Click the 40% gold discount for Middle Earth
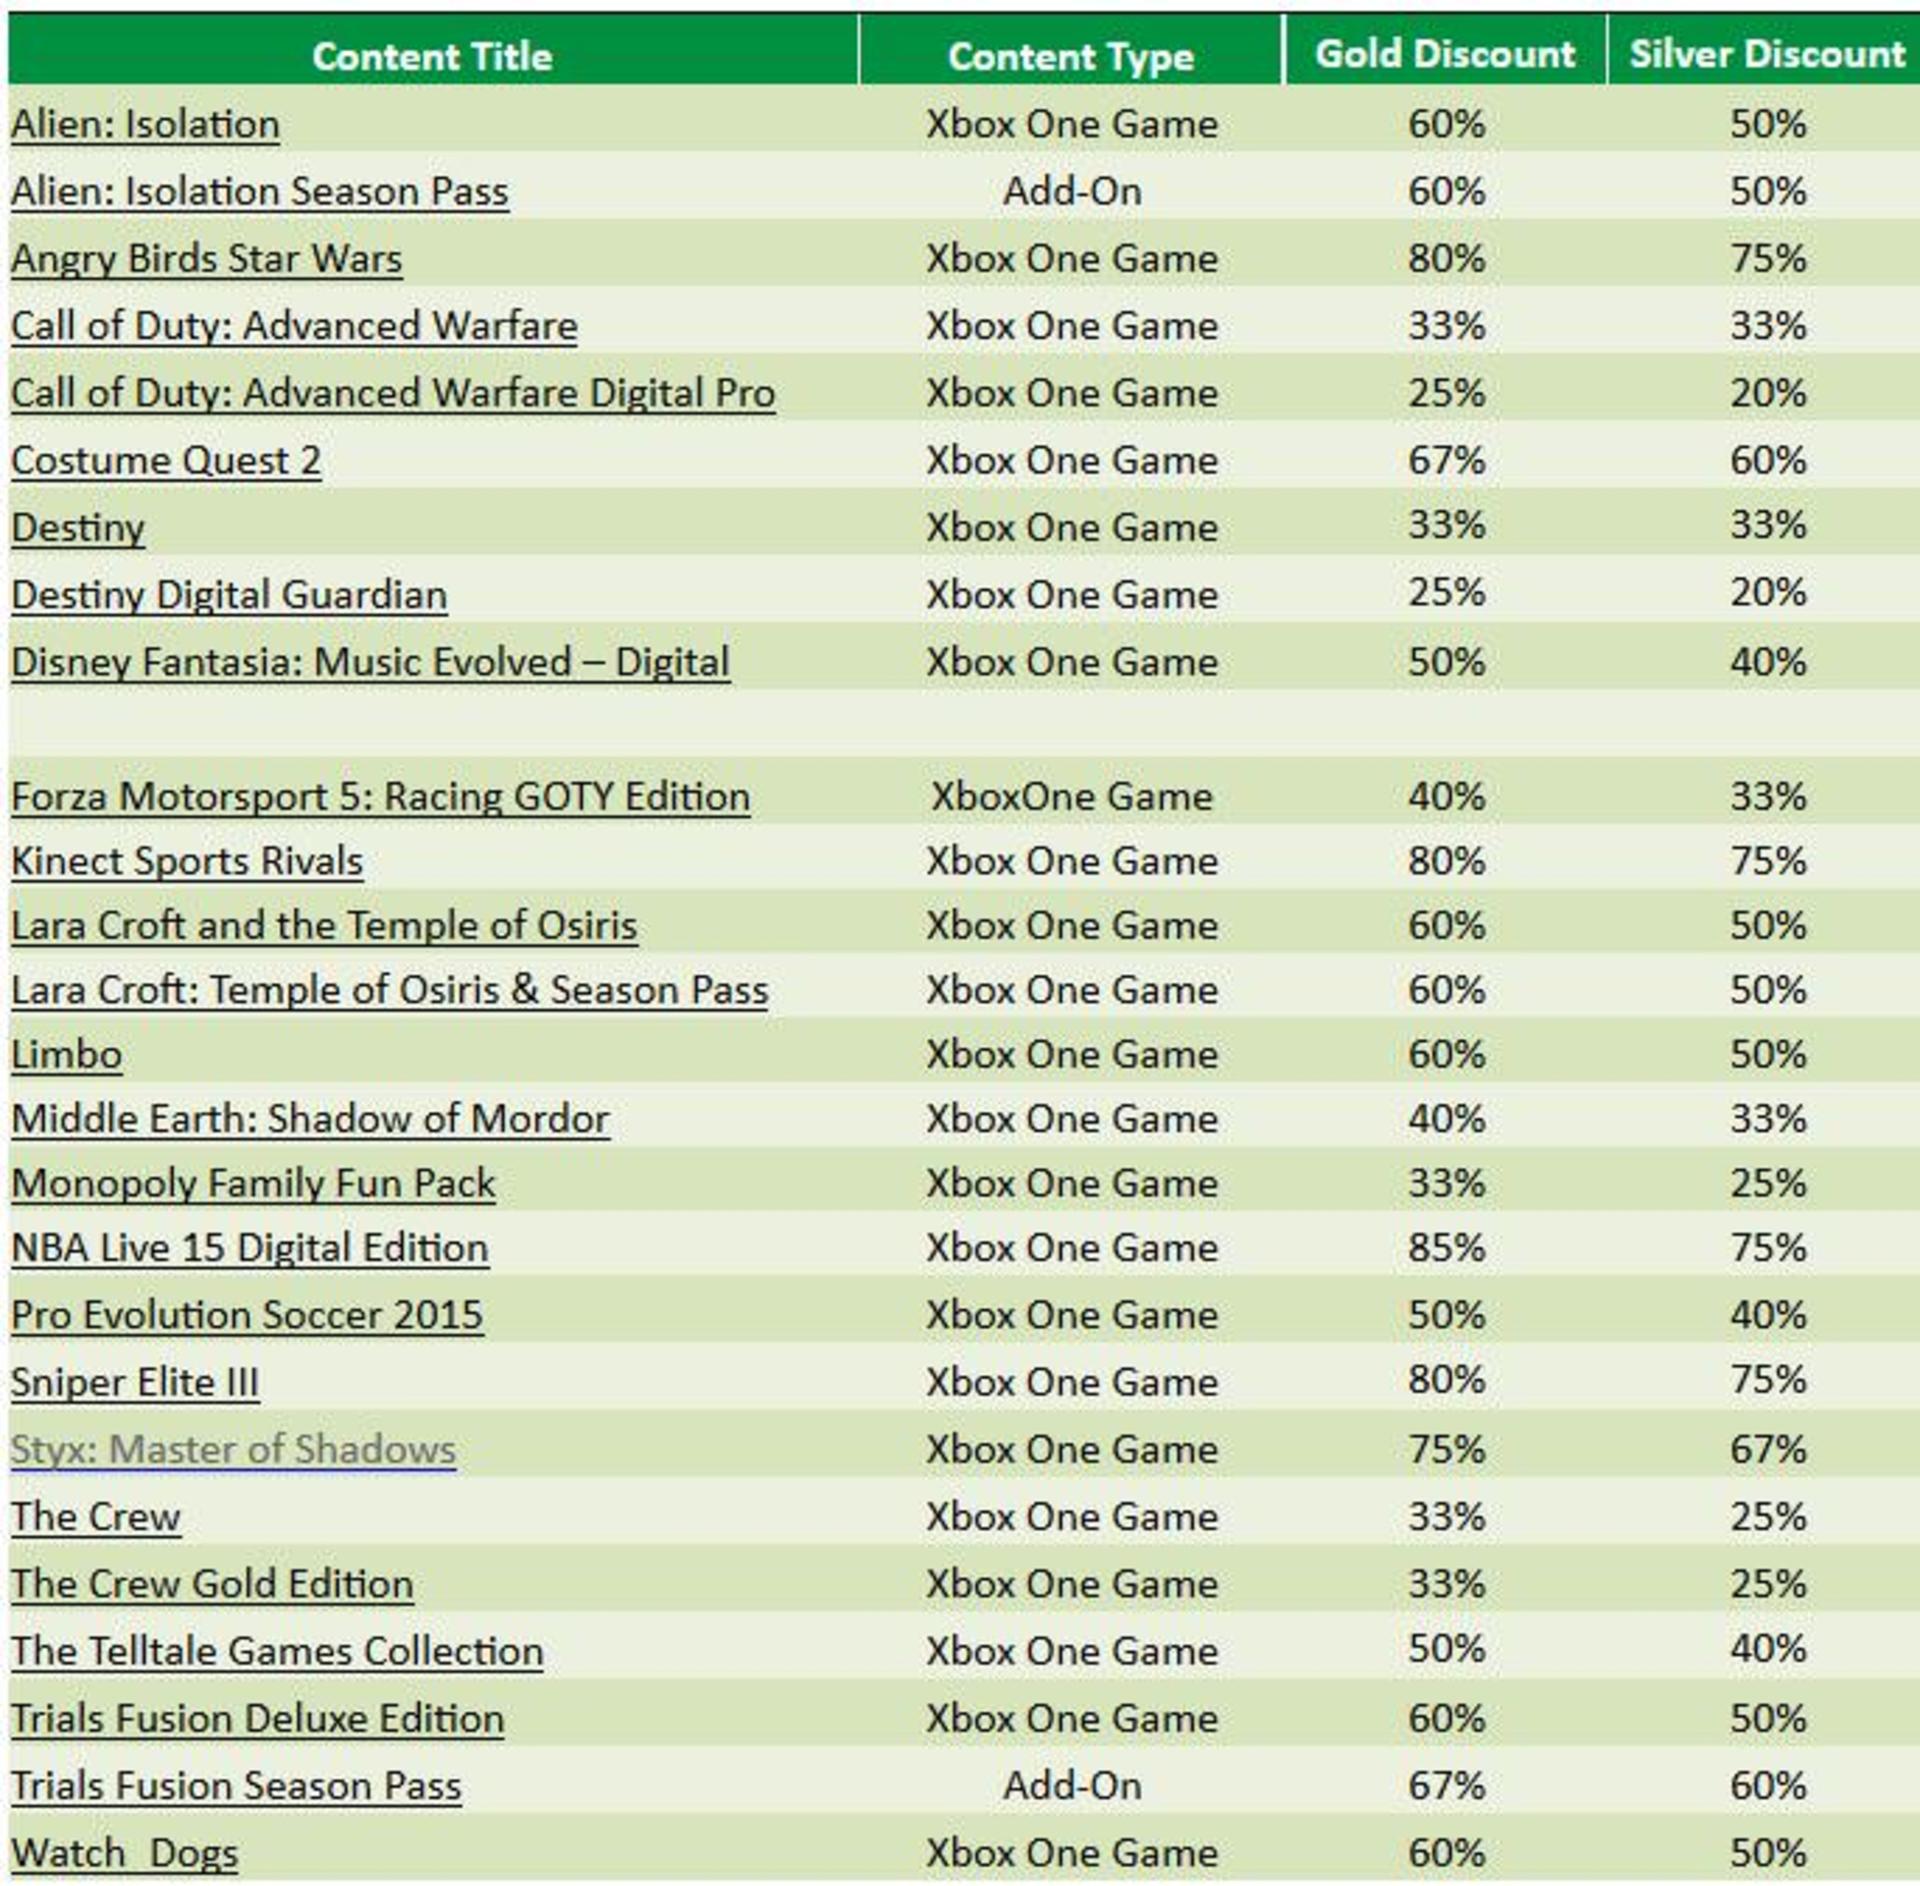The width and height of the screenshot is (1920, 1886). pyautogui.click(x=1447, y=1119)
